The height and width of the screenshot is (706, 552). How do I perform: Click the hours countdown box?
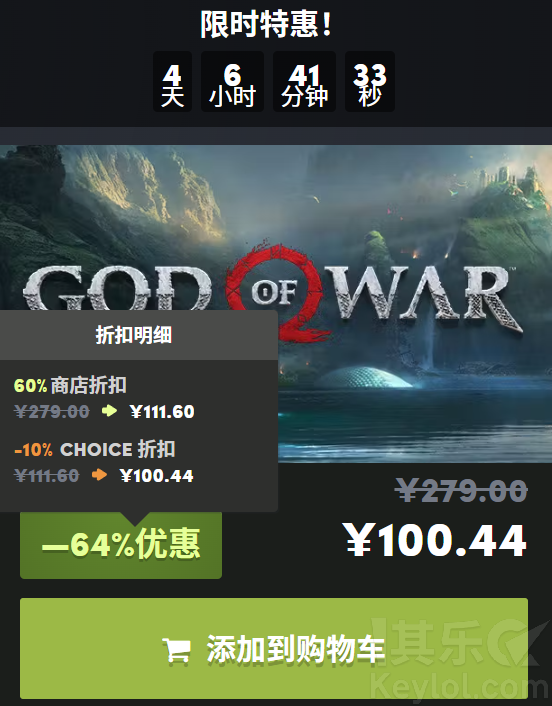point(232,81)
